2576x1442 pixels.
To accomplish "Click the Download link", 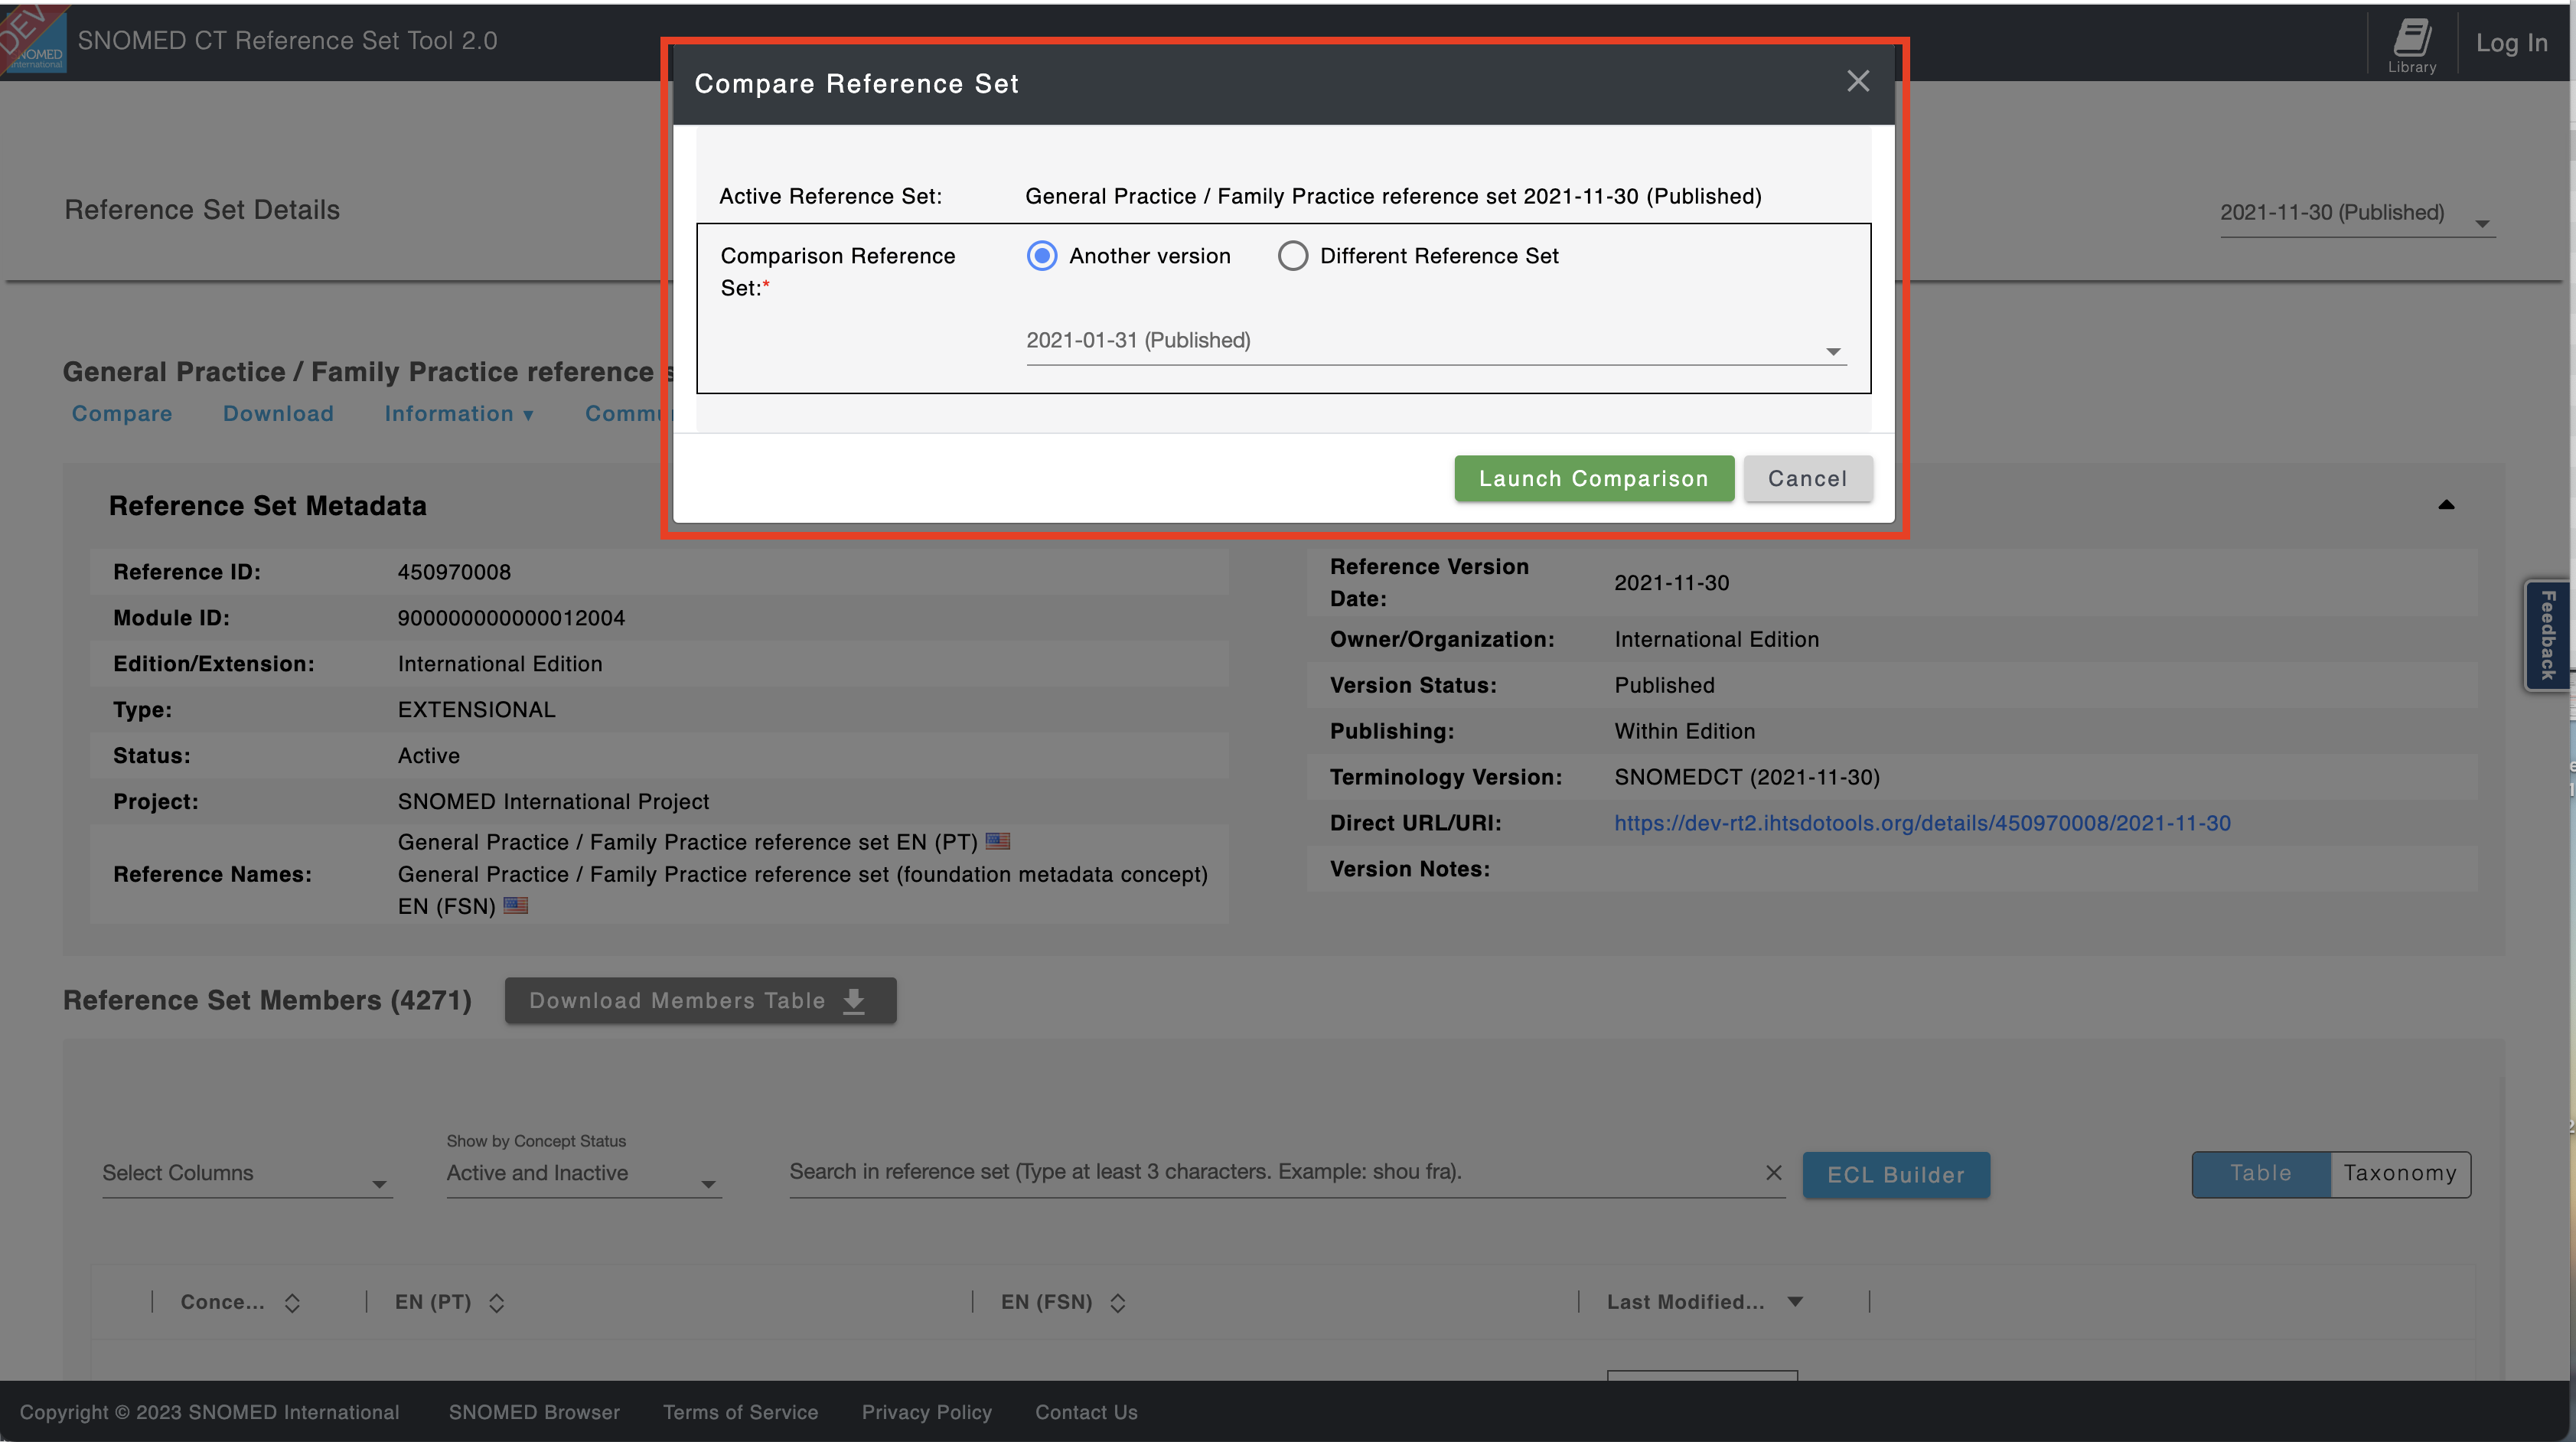I will [x=278, y=414].
